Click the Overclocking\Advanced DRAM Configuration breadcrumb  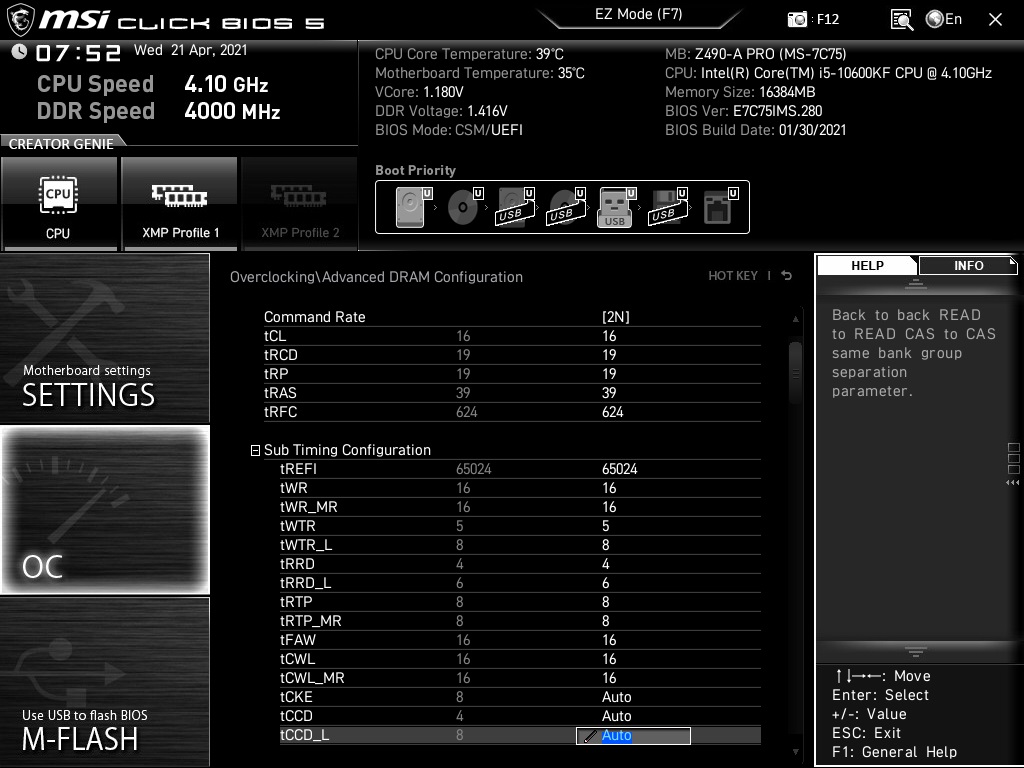click(376, 277)
